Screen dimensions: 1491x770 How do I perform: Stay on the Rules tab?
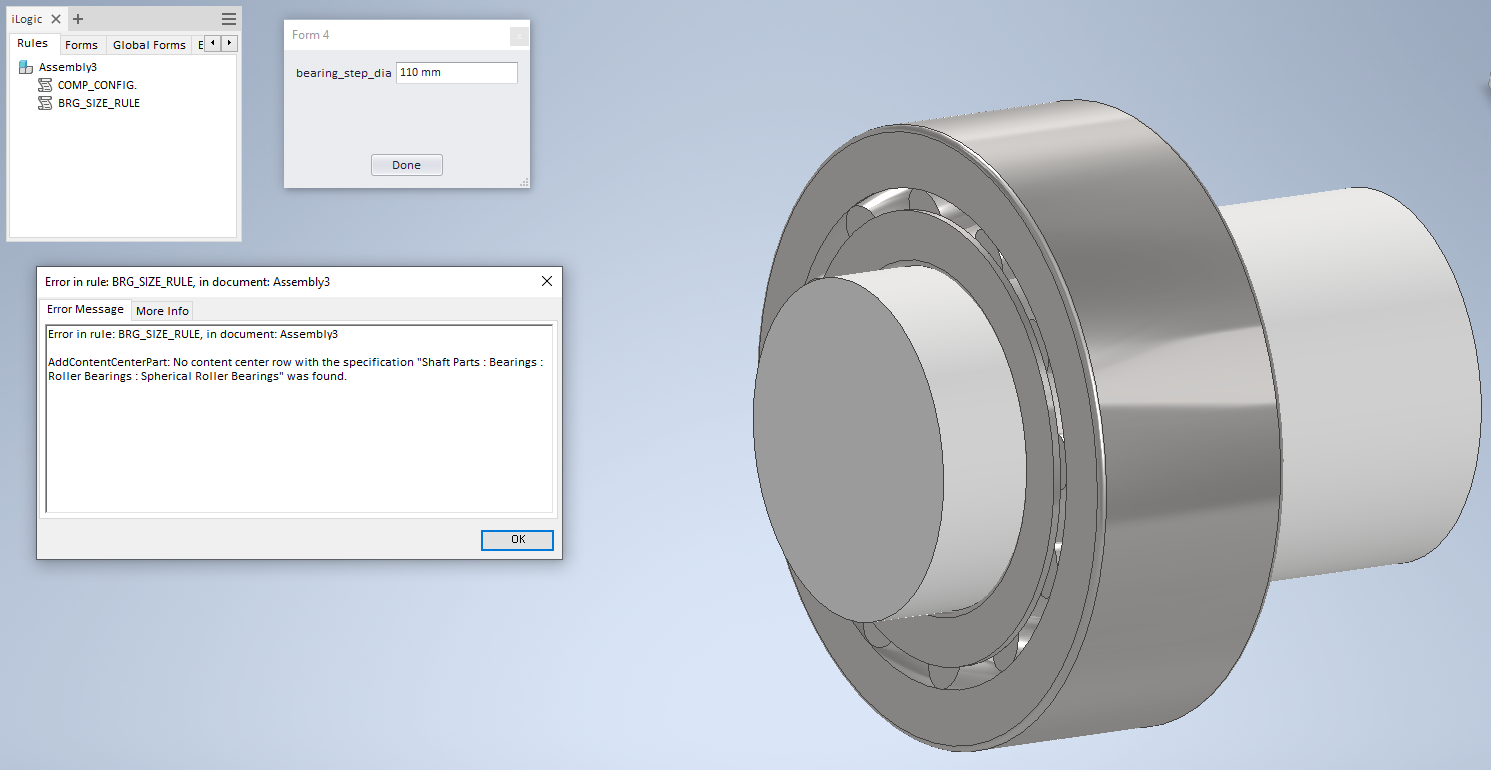(33, 43)
